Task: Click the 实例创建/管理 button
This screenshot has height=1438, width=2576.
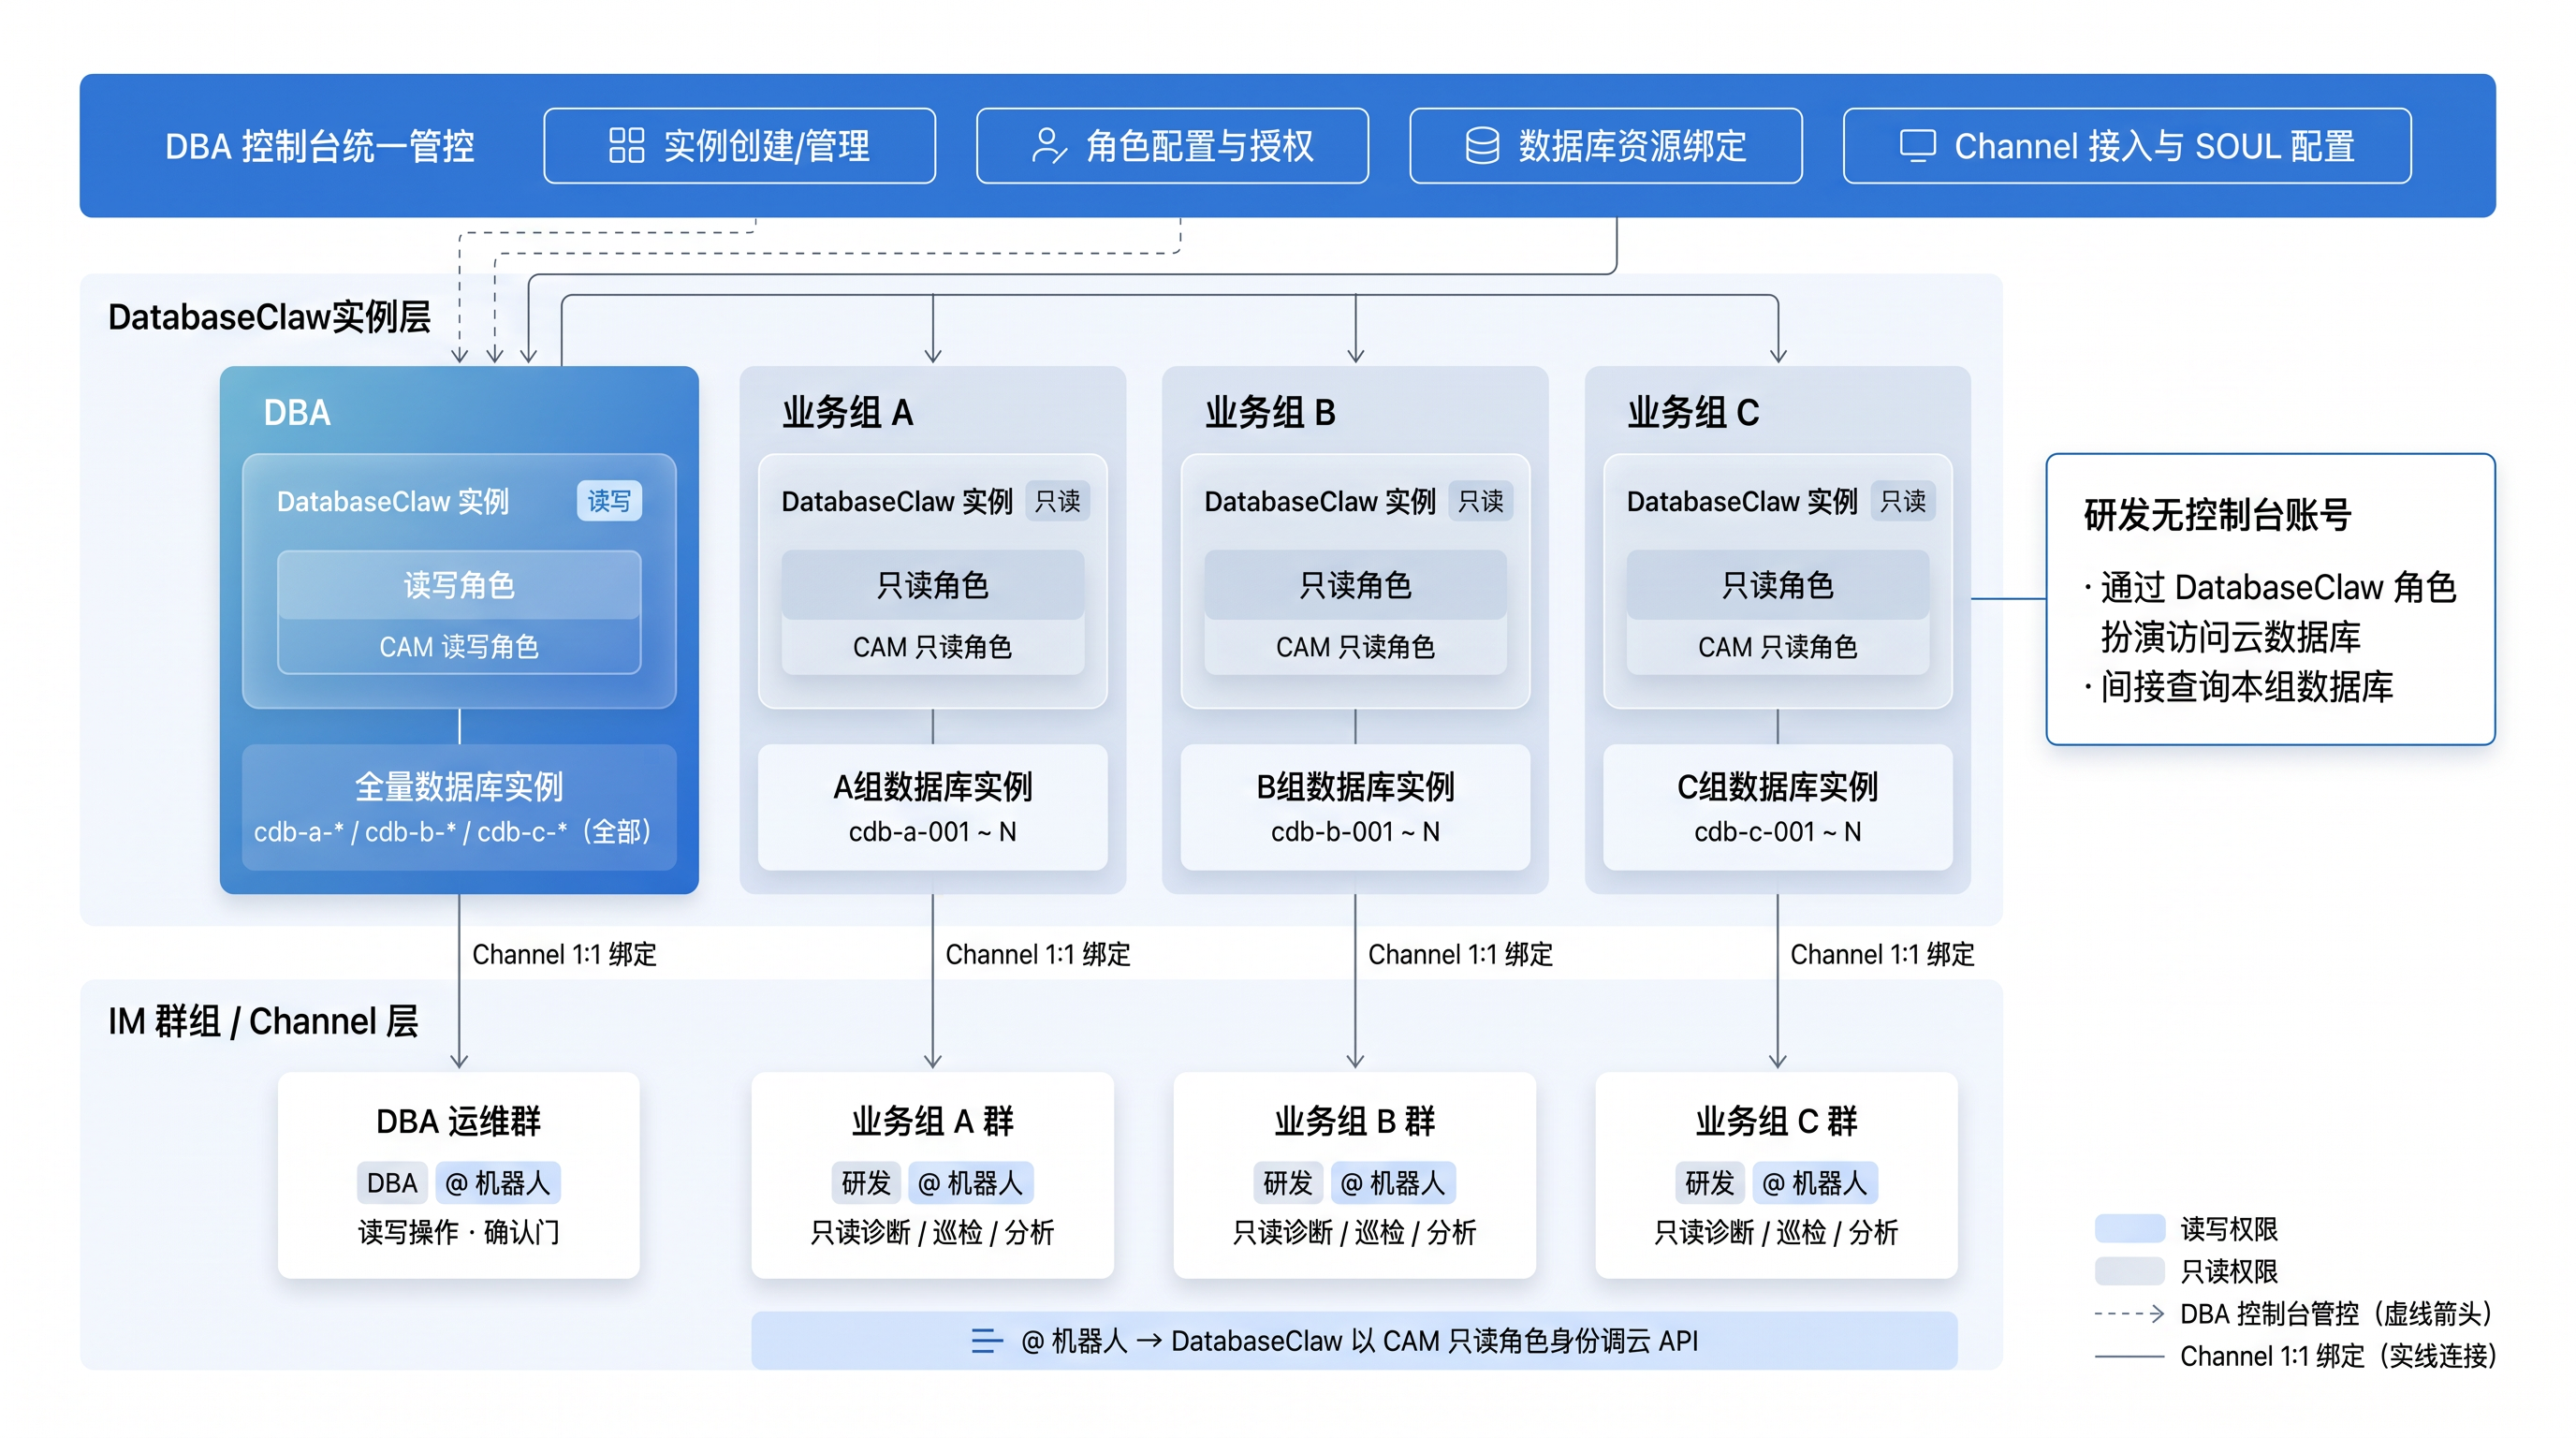Action: coord(739,146)
